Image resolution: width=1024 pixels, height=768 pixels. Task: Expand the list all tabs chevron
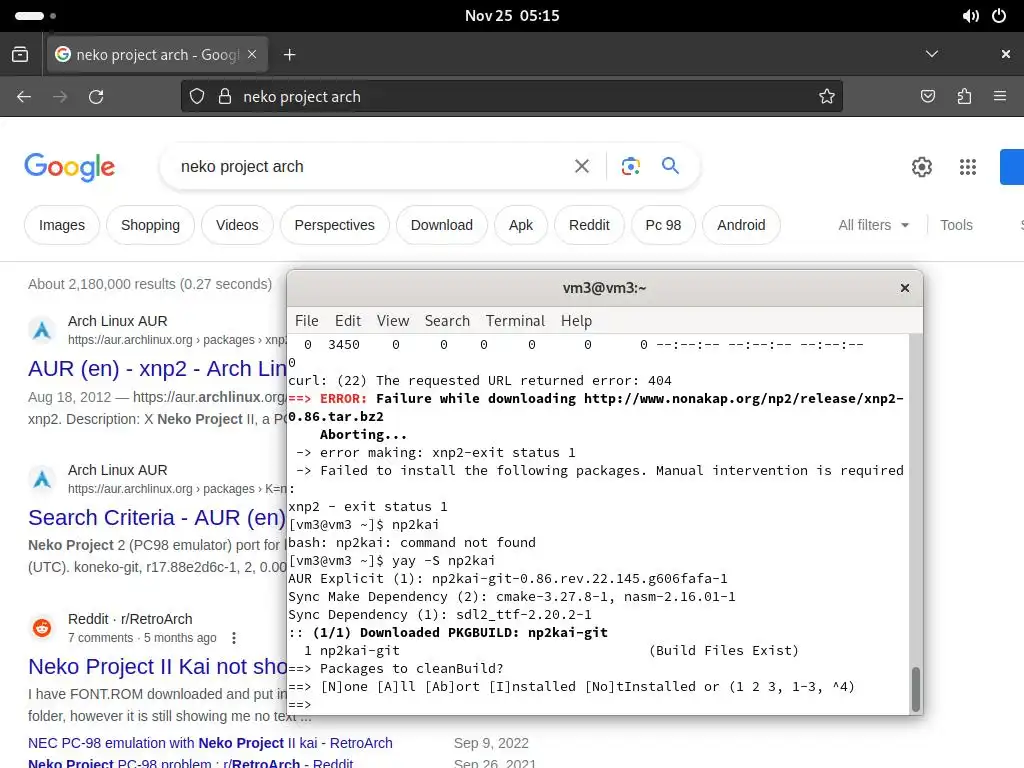tap(932, 54)
